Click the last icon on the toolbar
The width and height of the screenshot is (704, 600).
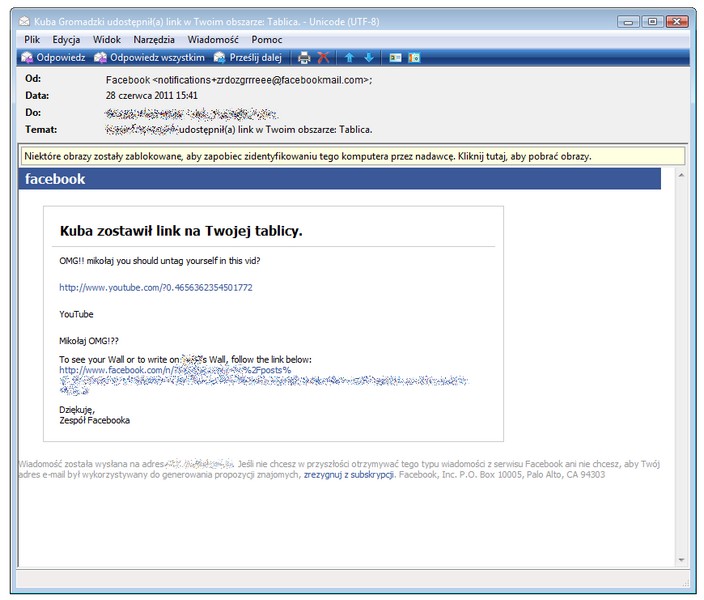[414, 58]
